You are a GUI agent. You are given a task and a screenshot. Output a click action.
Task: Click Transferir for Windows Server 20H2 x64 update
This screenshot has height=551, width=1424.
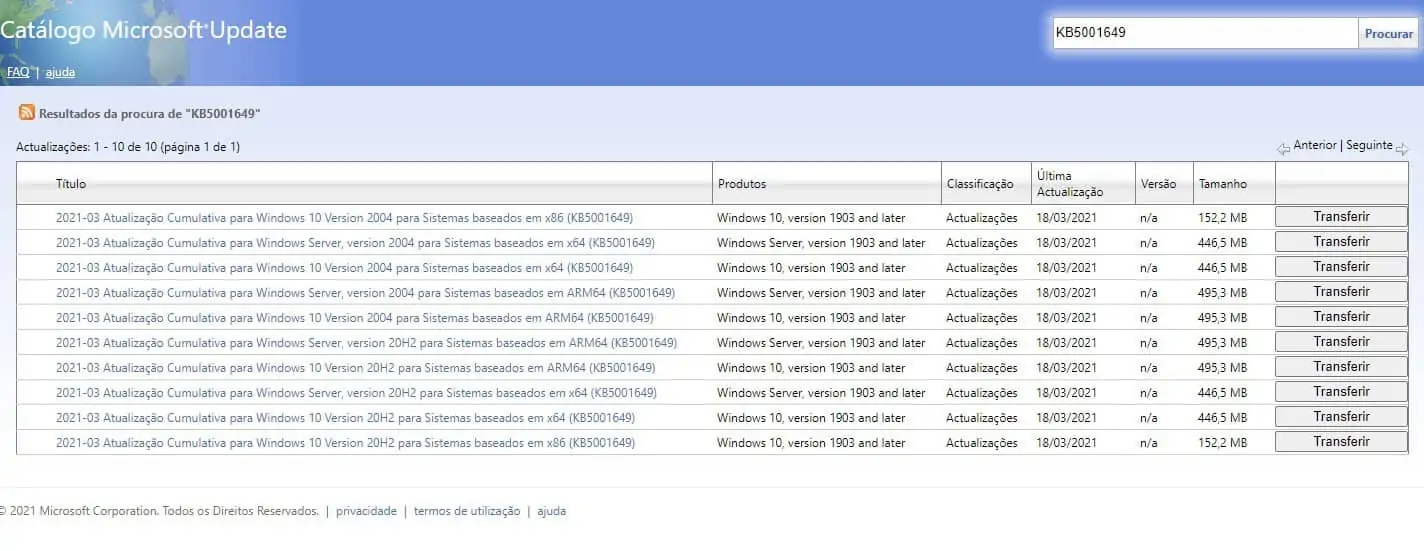tap(1341, 391)
